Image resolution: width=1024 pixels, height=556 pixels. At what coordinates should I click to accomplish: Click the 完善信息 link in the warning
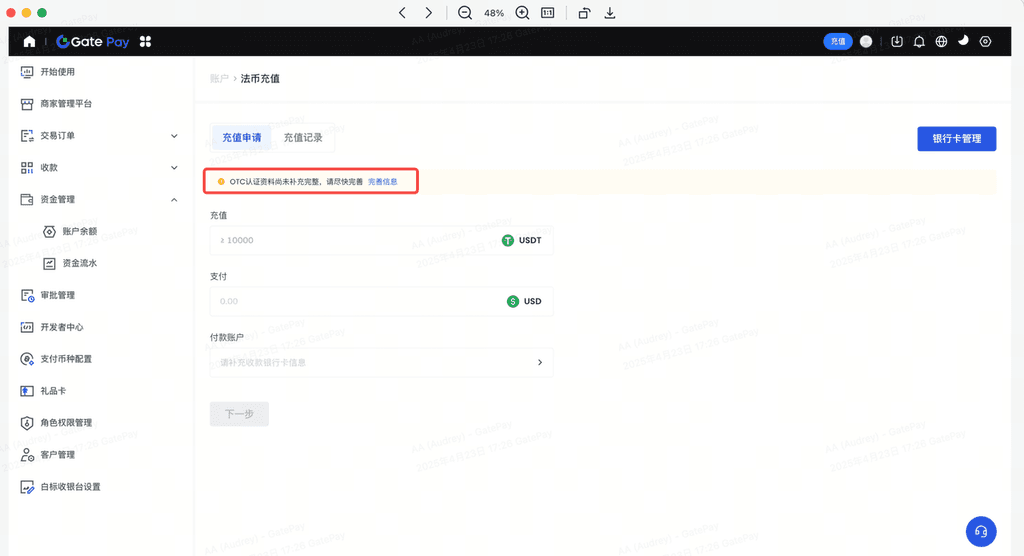click(x=383, y=182)
